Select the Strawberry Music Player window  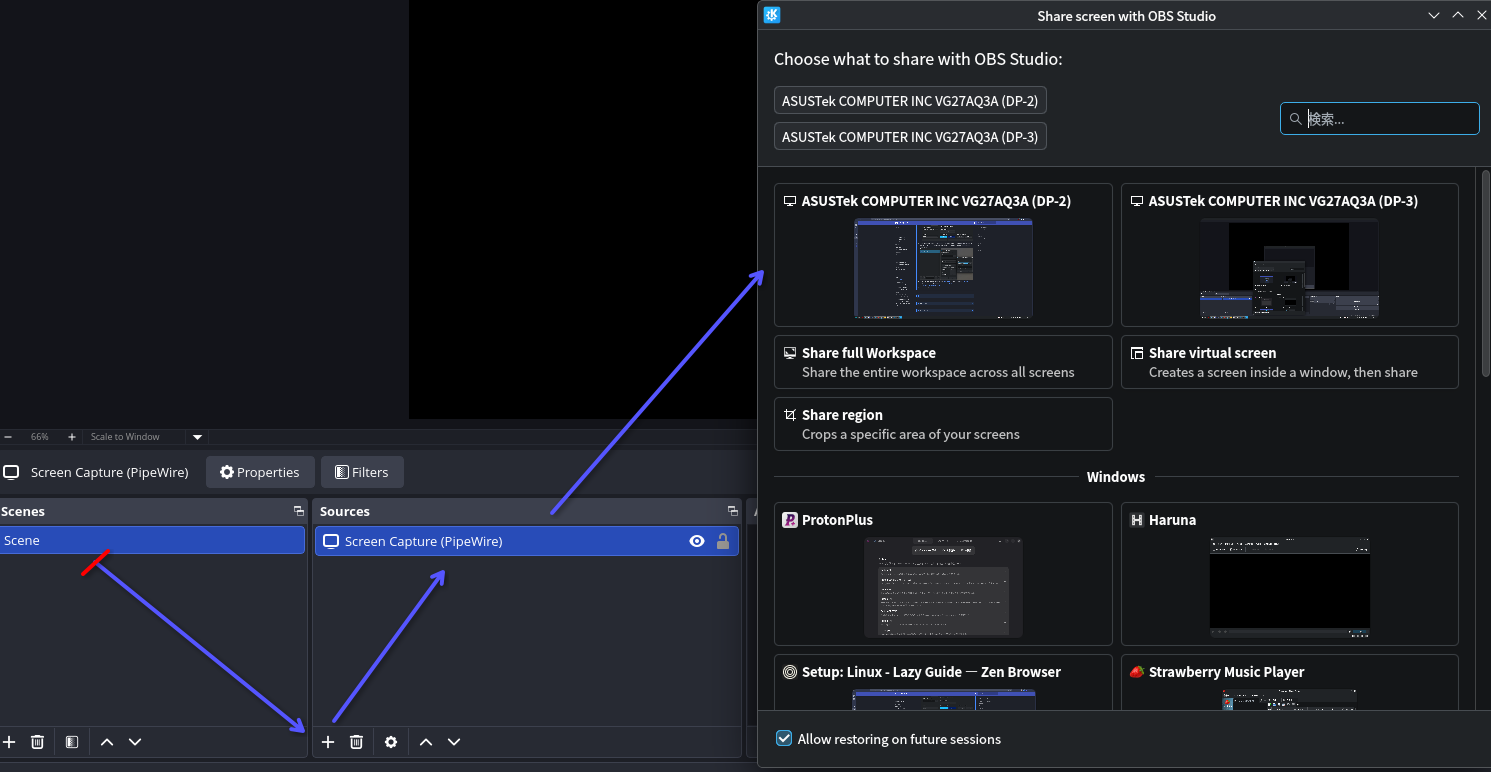1290,682
